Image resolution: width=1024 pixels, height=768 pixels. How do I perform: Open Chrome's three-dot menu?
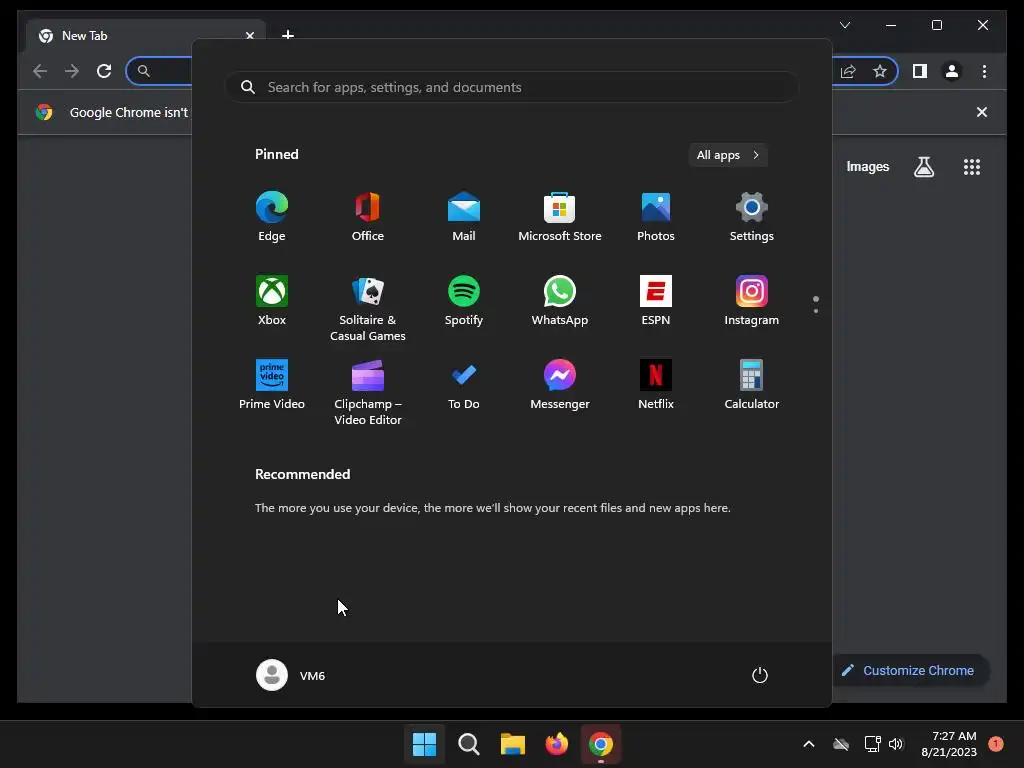pos(984,71)
